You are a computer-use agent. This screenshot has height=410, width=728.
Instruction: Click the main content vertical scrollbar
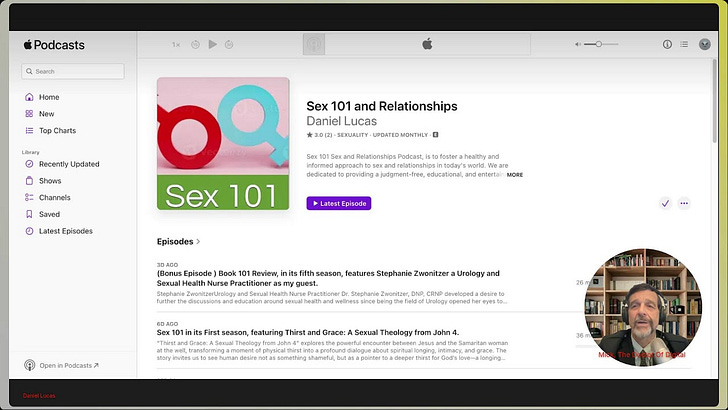(x=715, y=101)
